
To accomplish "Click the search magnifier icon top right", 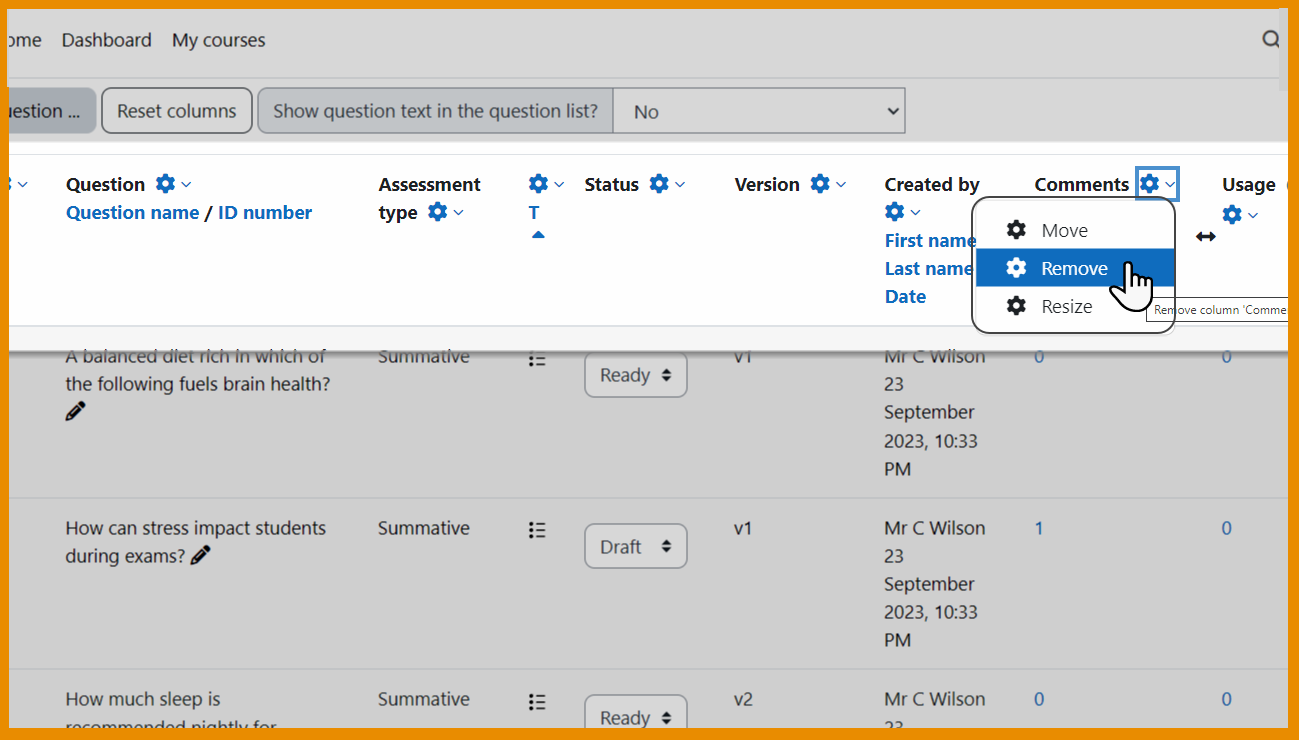I will point(1270,39).
